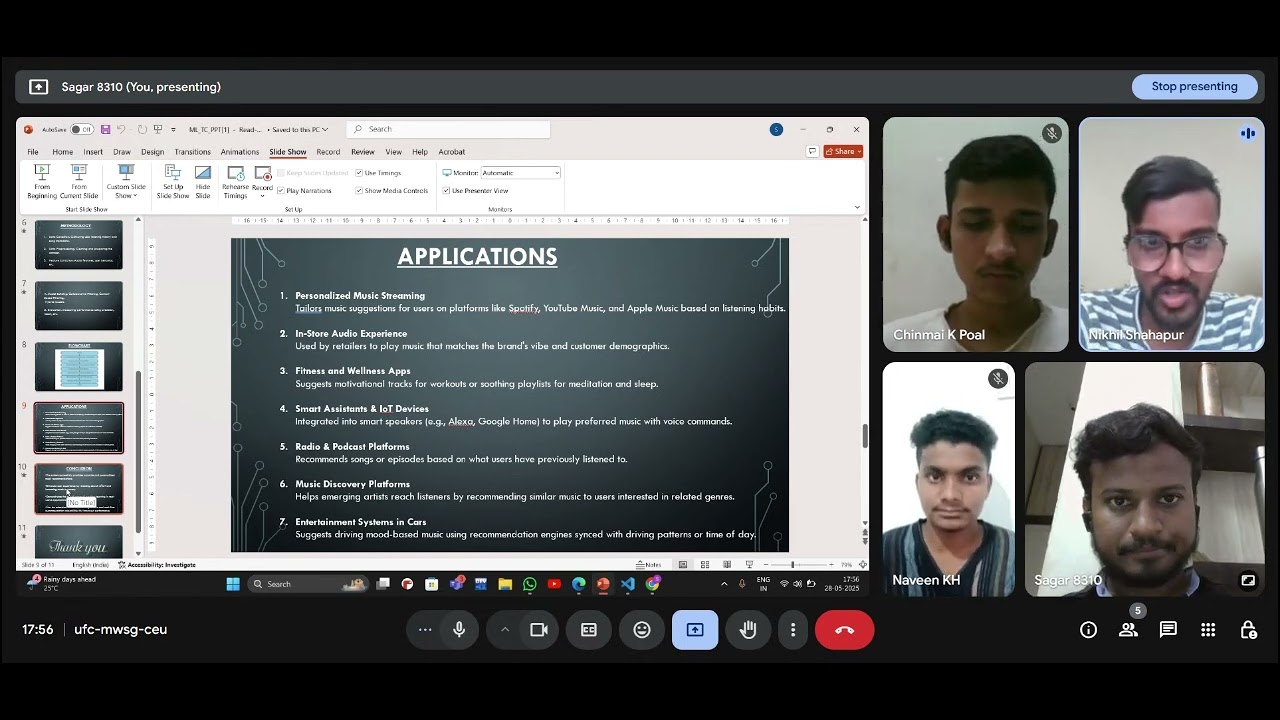Expand Meet audio settings three dots

(425, 630)
